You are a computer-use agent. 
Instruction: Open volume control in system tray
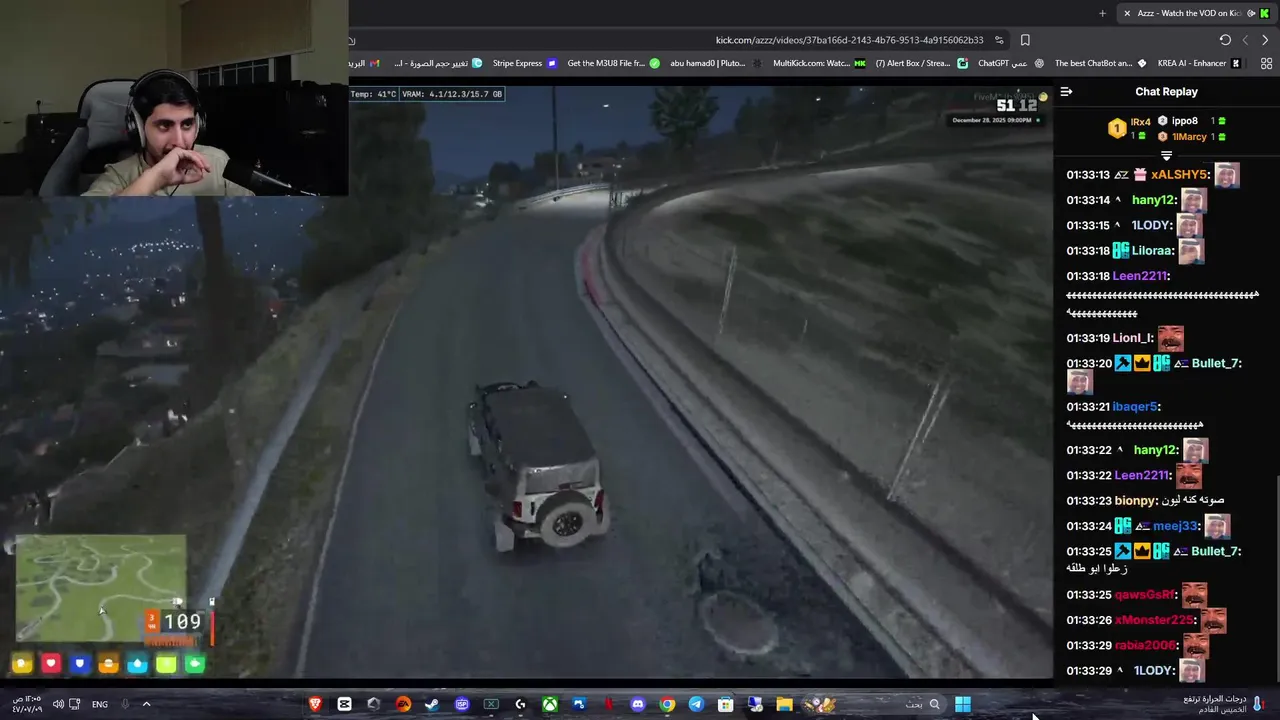click(58, 704)
